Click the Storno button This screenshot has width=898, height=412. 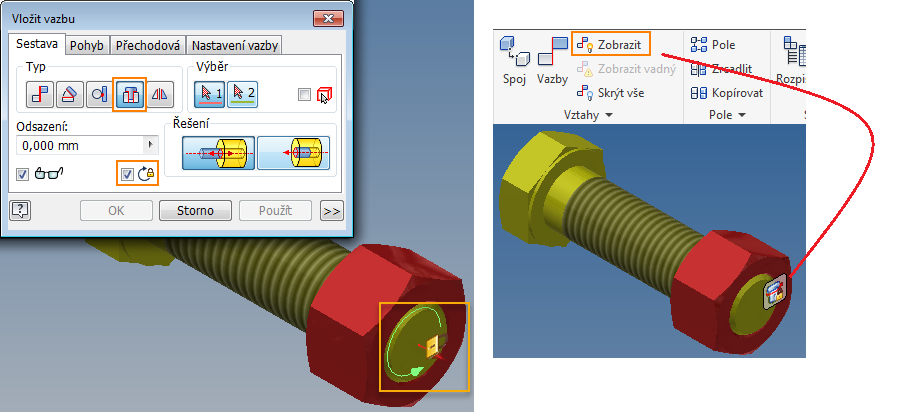click(x=195, y=211)
